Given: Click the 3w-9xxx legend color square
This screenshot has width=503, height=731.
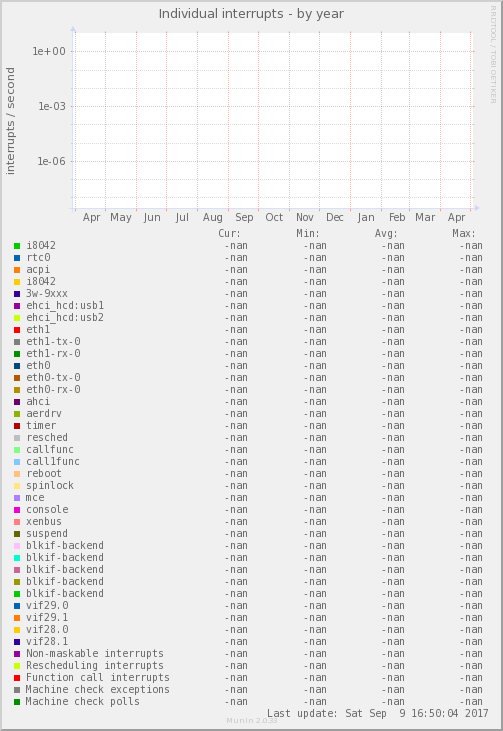Looking at the screenshot, I should (17, 294).
